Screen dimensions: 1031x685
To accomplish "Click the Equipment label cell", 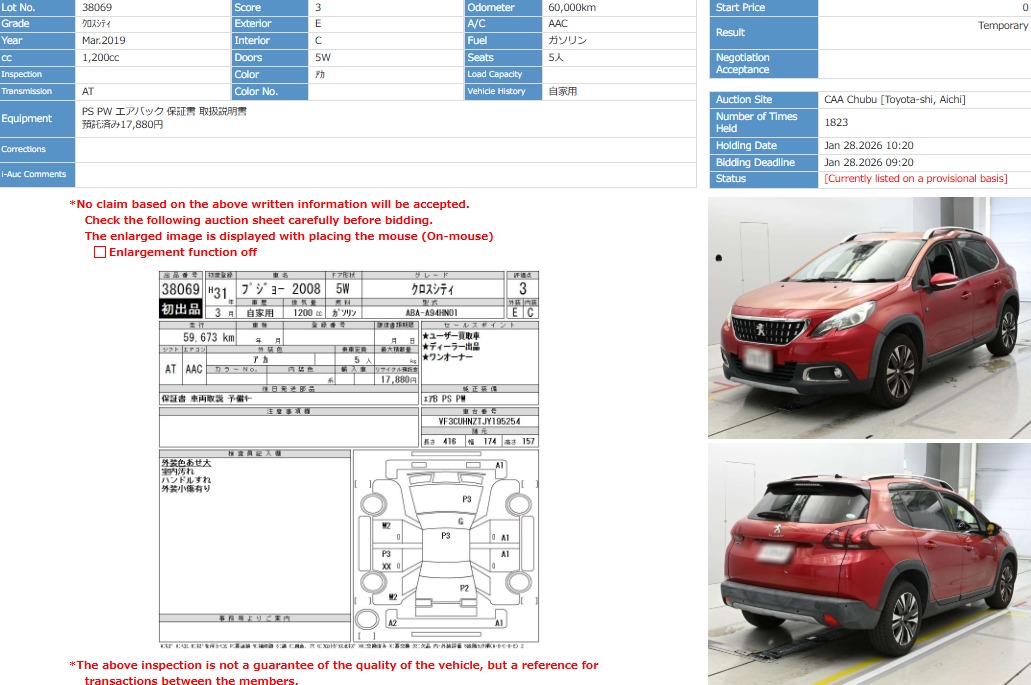I will (x=37, y=119).
